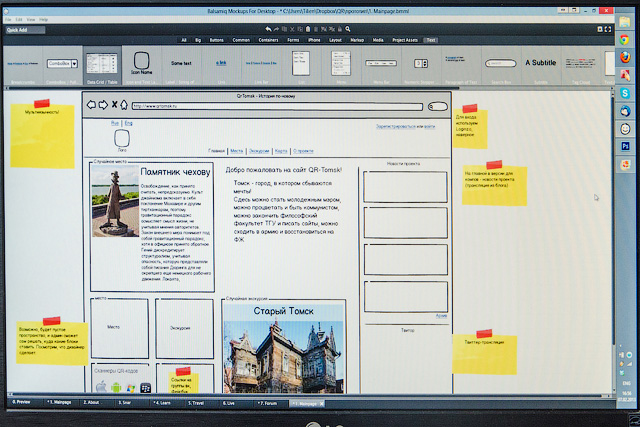The image size is (640, 427).
Task: Filter library by Buttons category
Action: (x=216, y=40)
